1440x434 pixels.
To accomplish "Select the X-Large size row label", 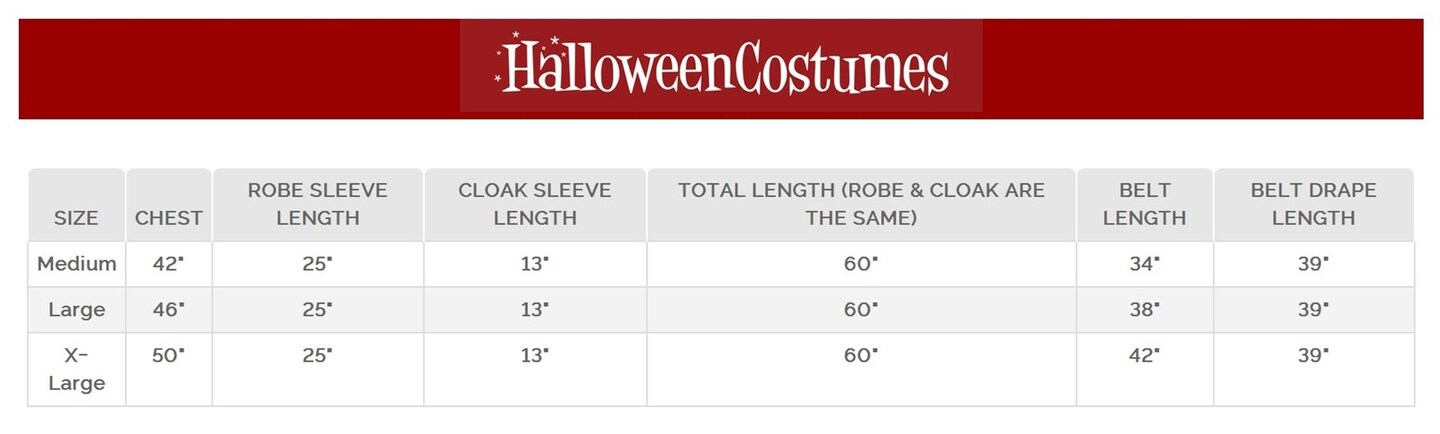I will 77,369.
